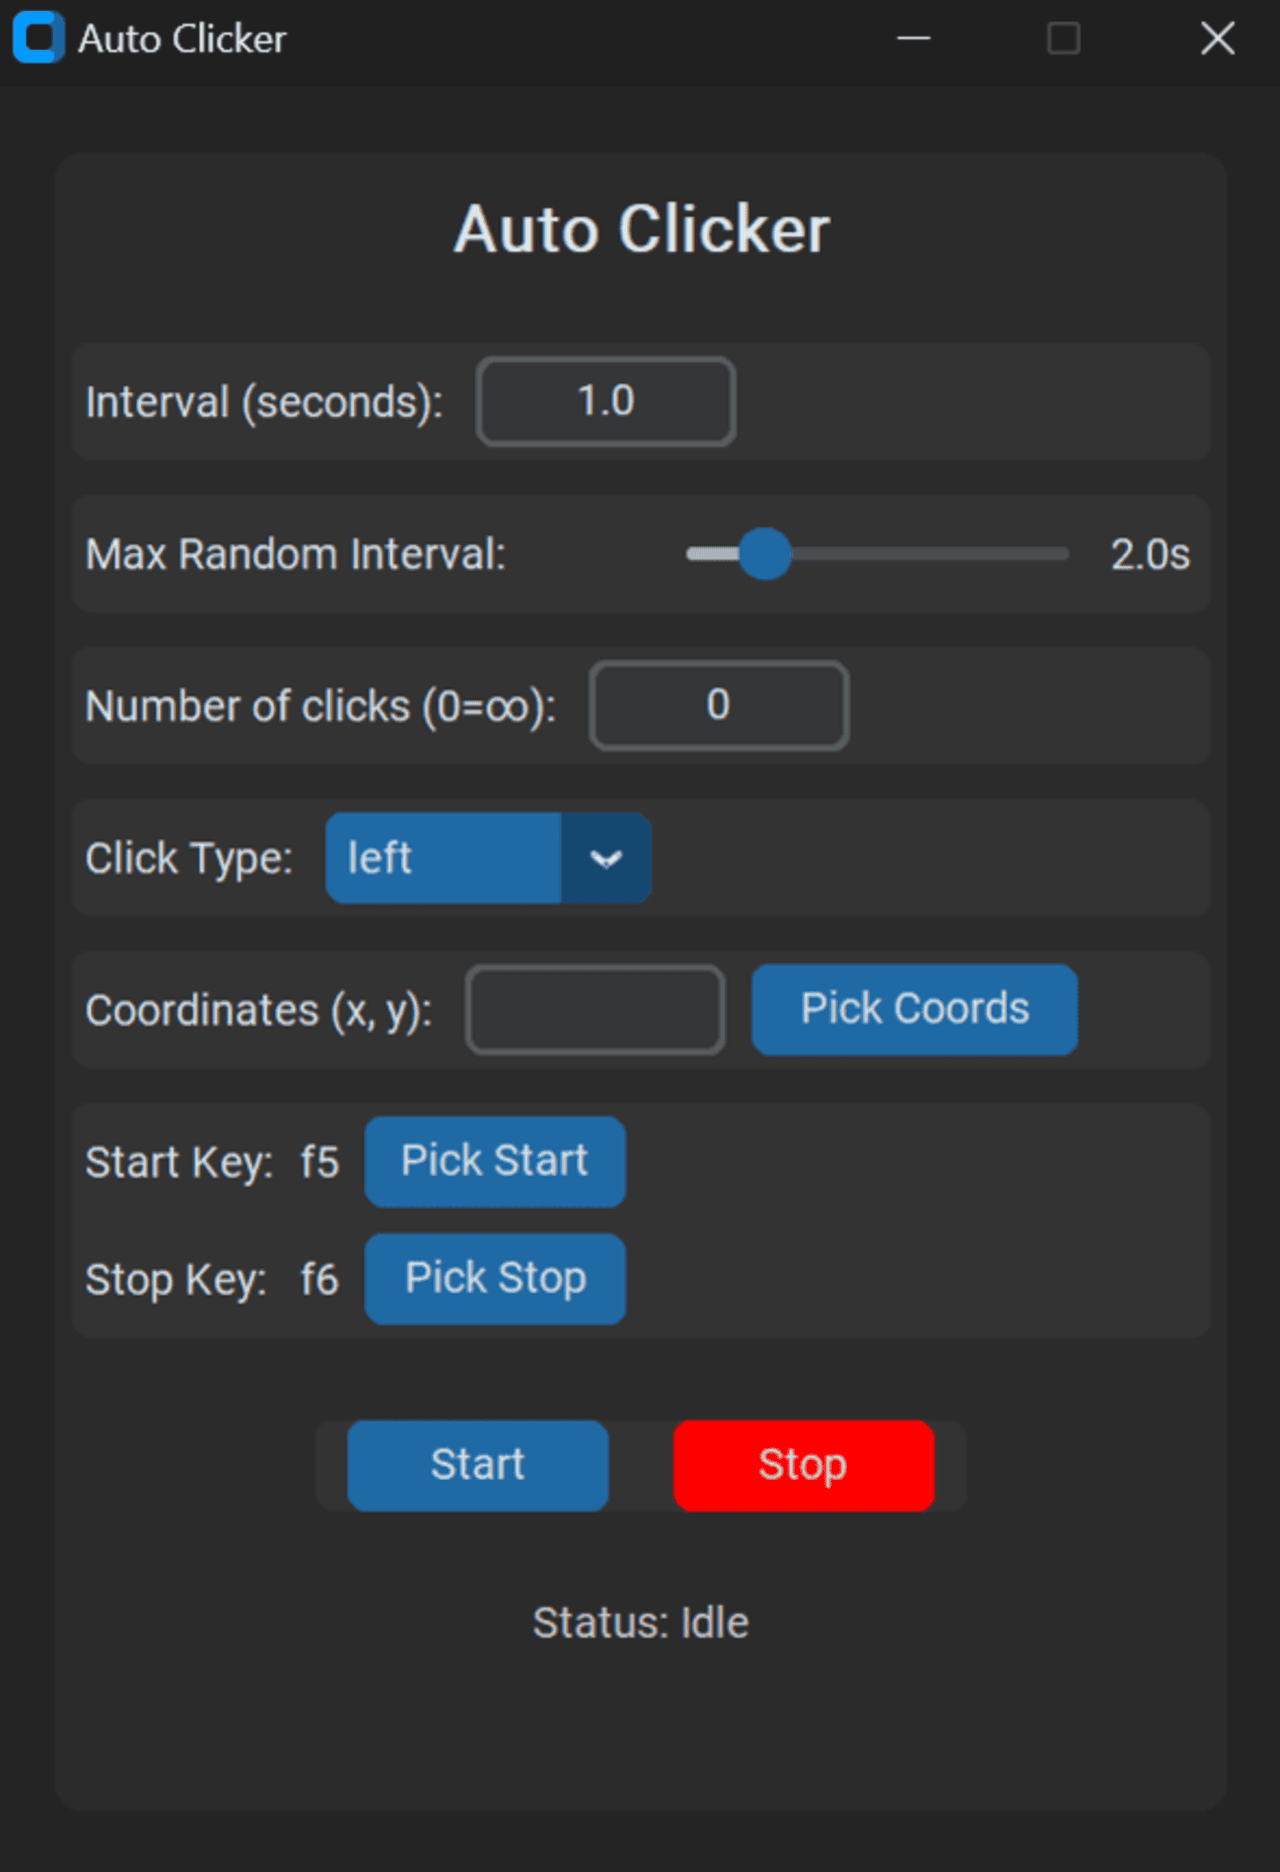Click the coordinates (x, y) text field
The width and height of the screenshot is (1280, 1872).
click(595, 1010)
